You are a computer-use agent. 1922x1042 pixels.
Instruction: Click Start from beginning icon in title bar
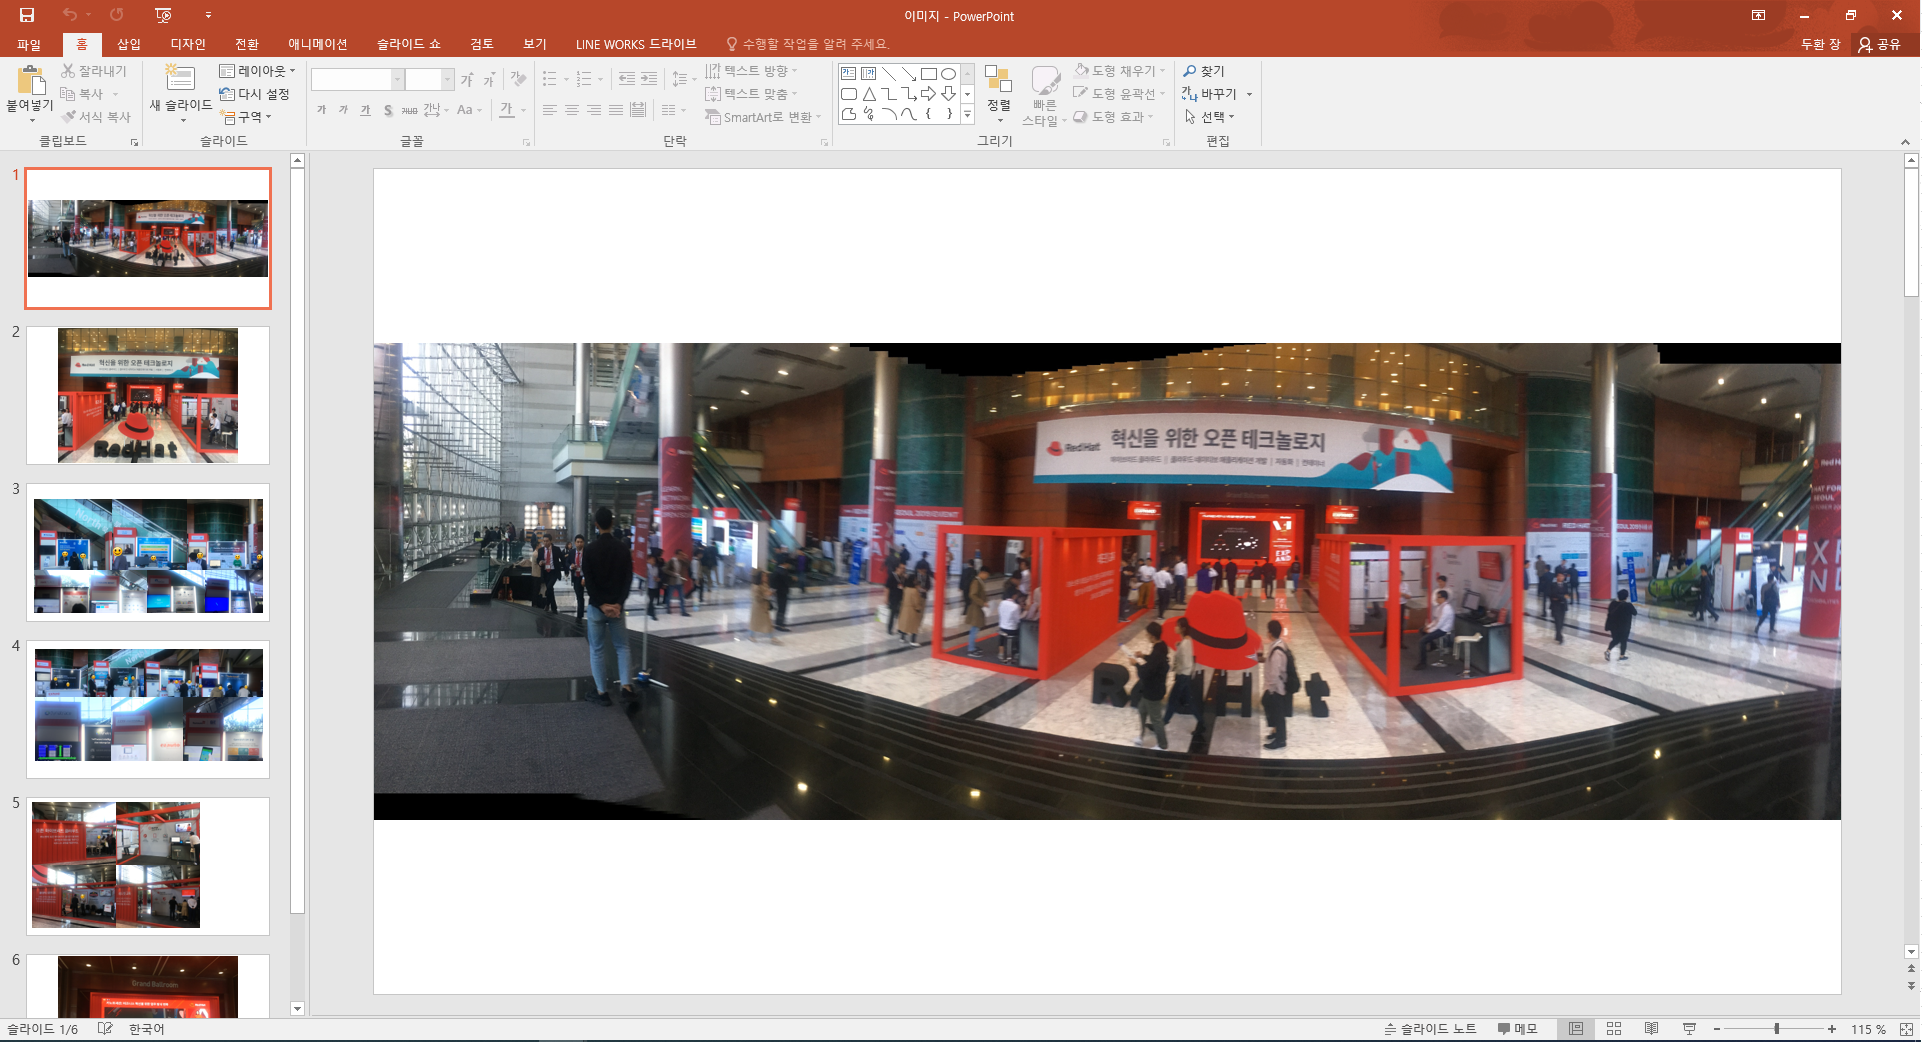164,15
